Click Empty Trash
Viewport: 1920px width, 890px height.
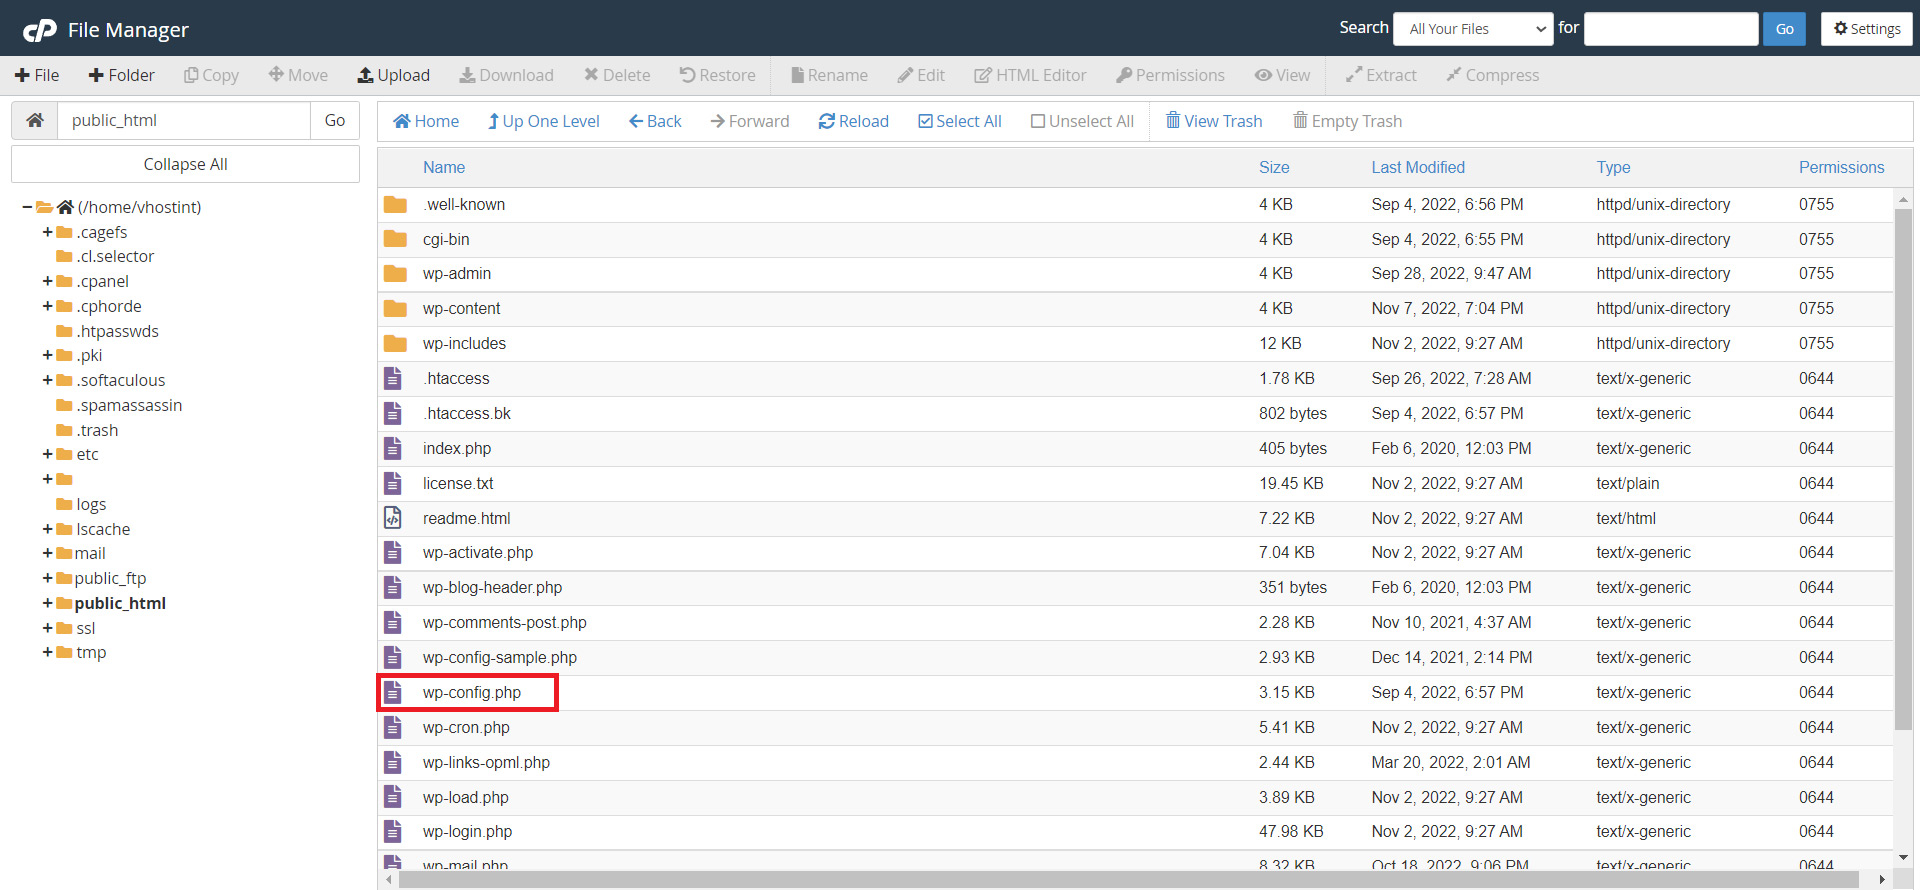tap(1347, 121)
